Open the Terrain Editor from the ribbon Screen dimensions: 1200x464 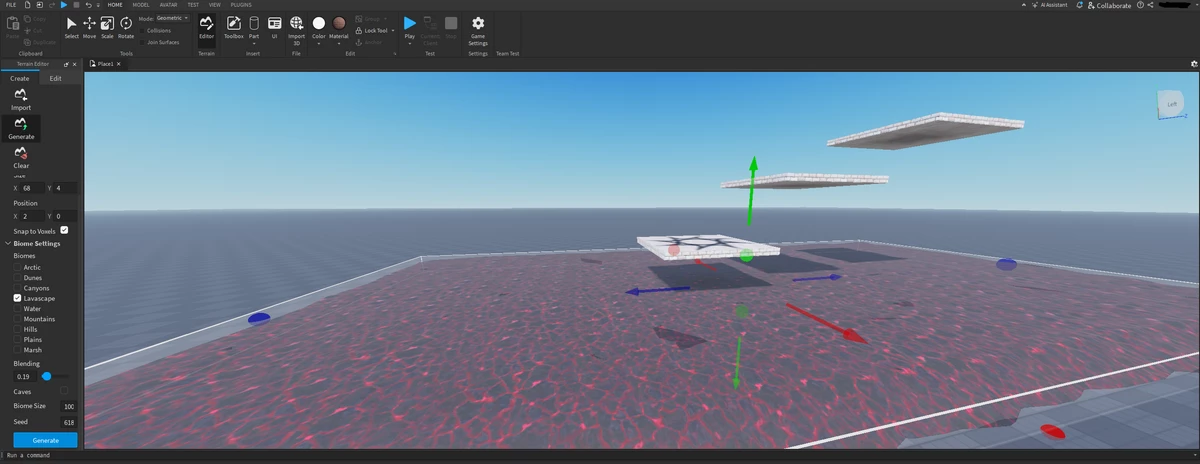pos(206,26)
